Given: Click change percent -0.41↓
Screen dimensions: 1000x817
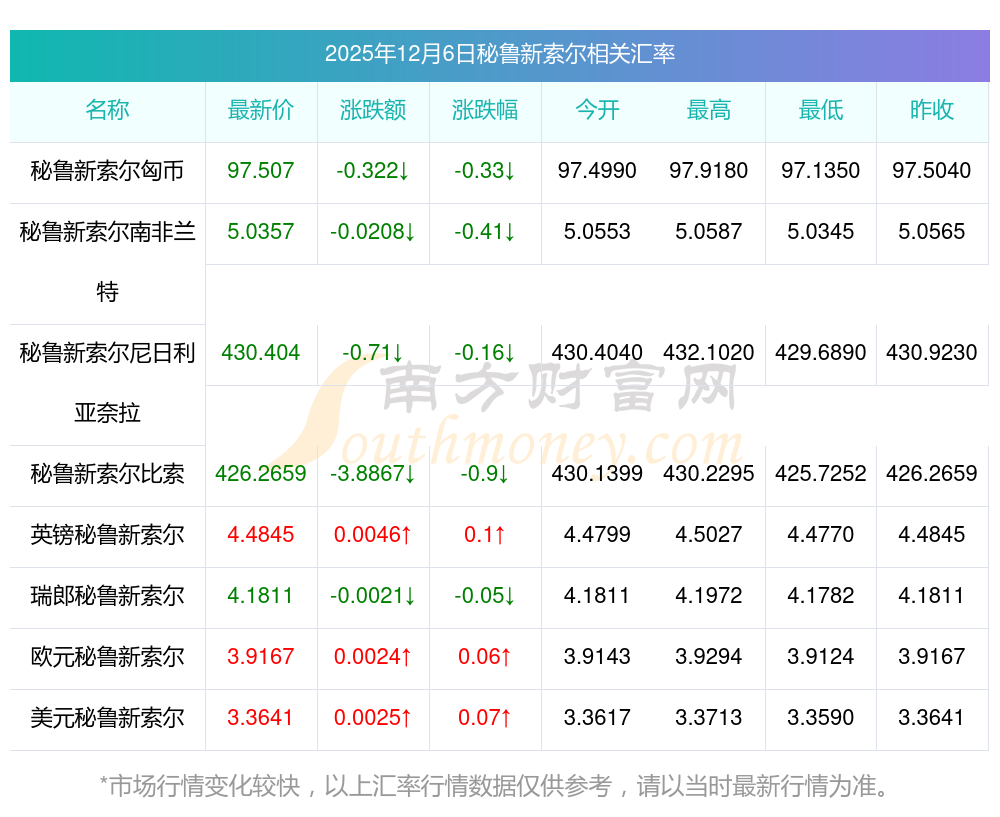Looking at the screenshot, I should pyautogui.click(x=485, y=232).
